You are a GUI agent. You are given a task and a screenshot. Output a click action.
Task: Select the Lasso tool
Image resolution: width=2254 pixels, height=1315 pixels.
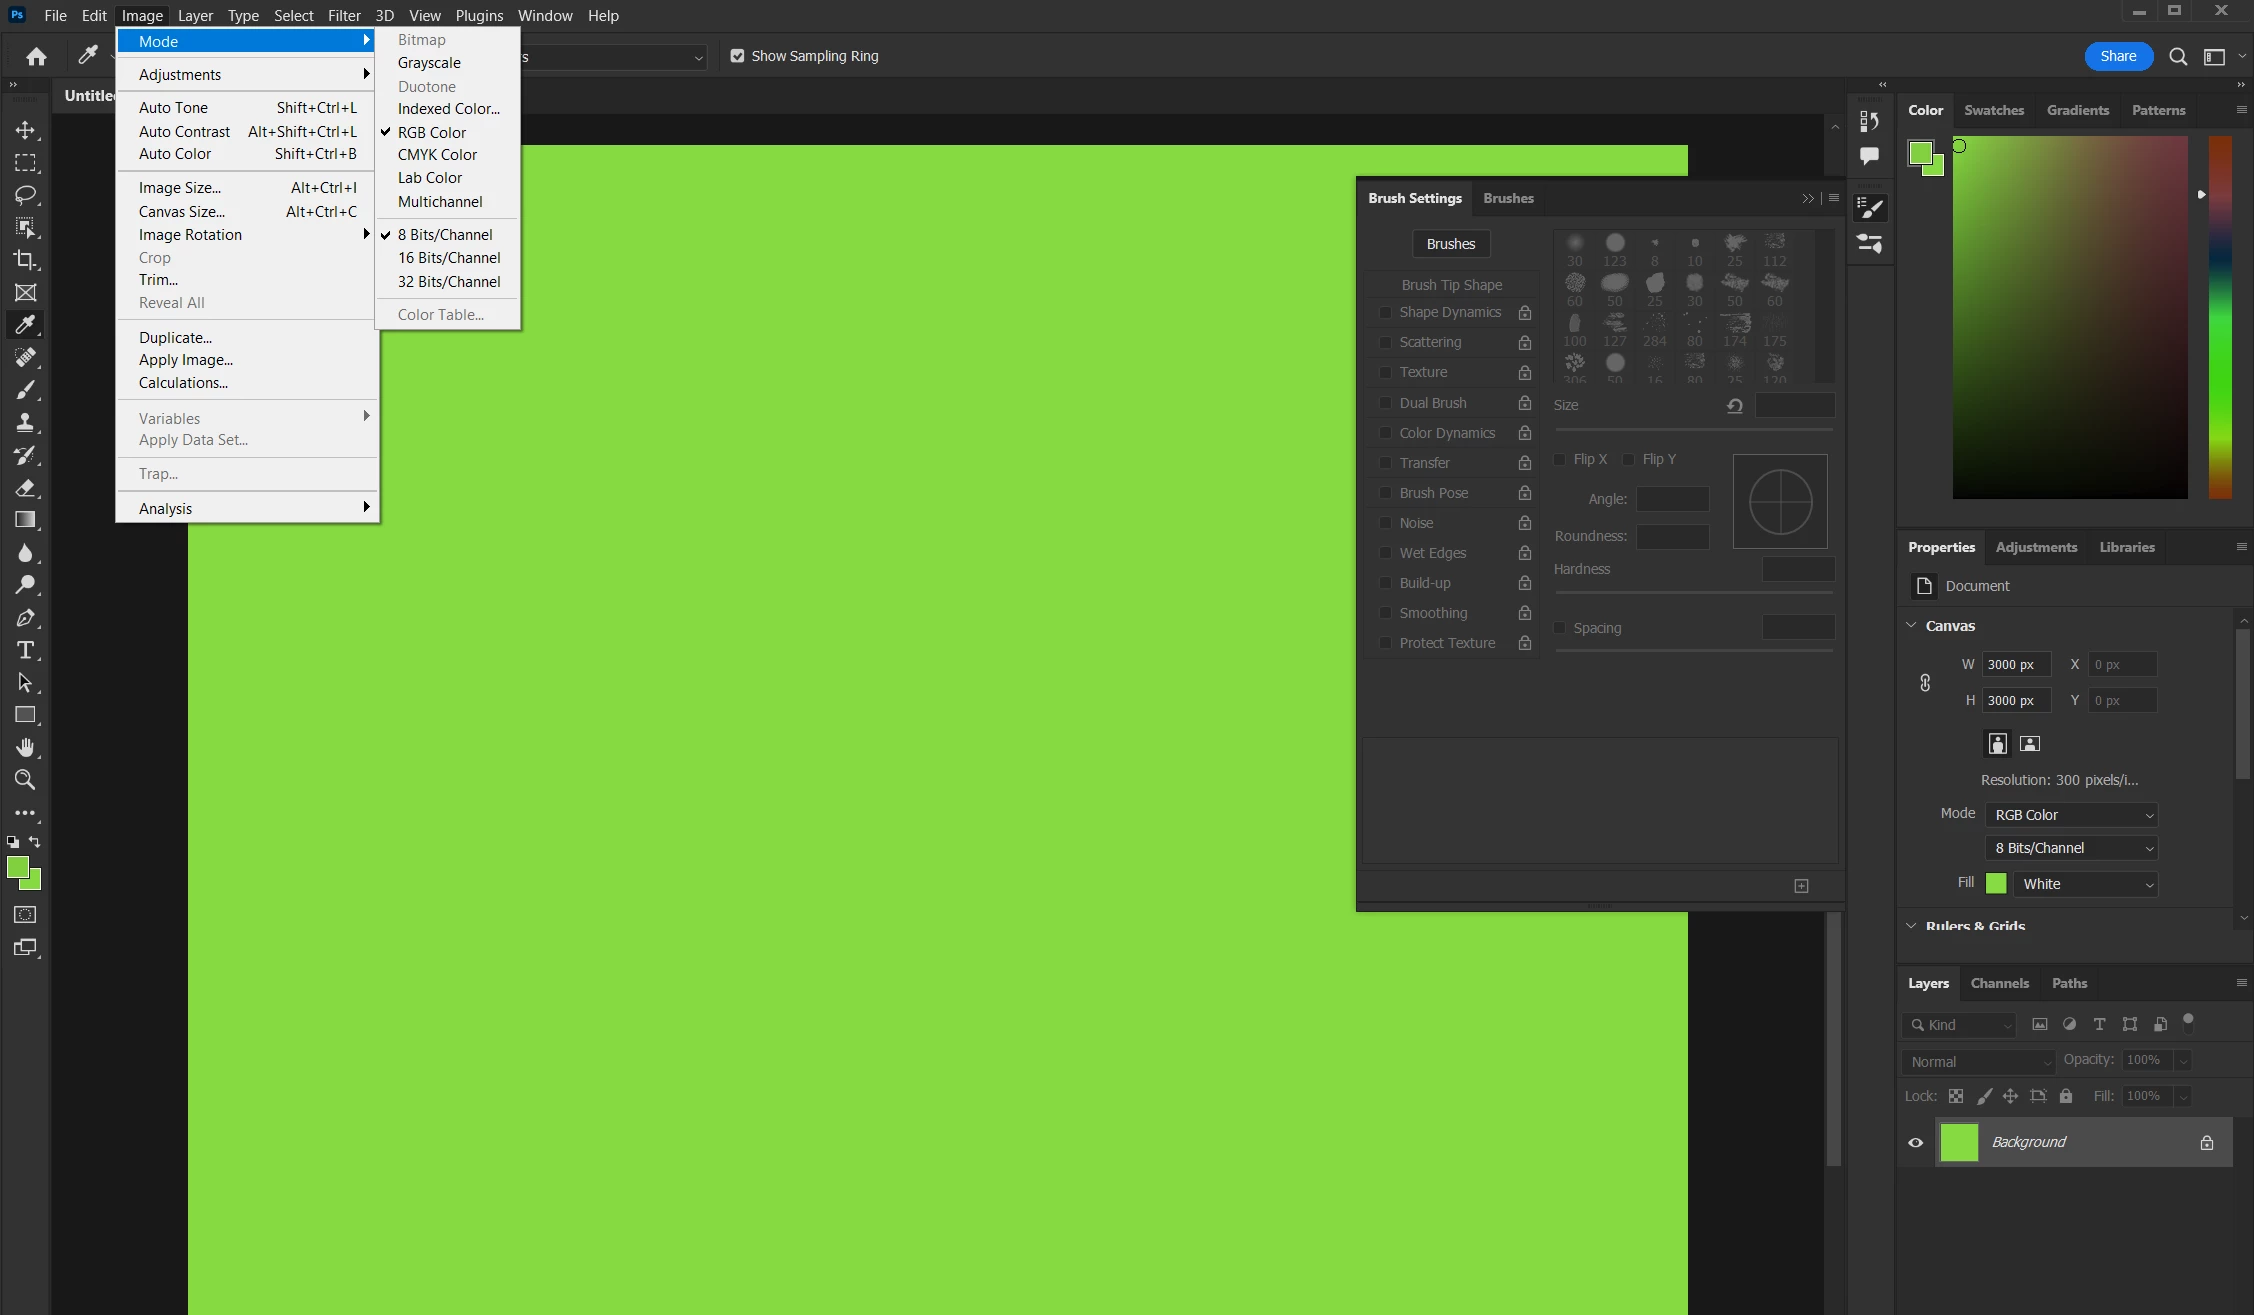click(x=25, y=195)
